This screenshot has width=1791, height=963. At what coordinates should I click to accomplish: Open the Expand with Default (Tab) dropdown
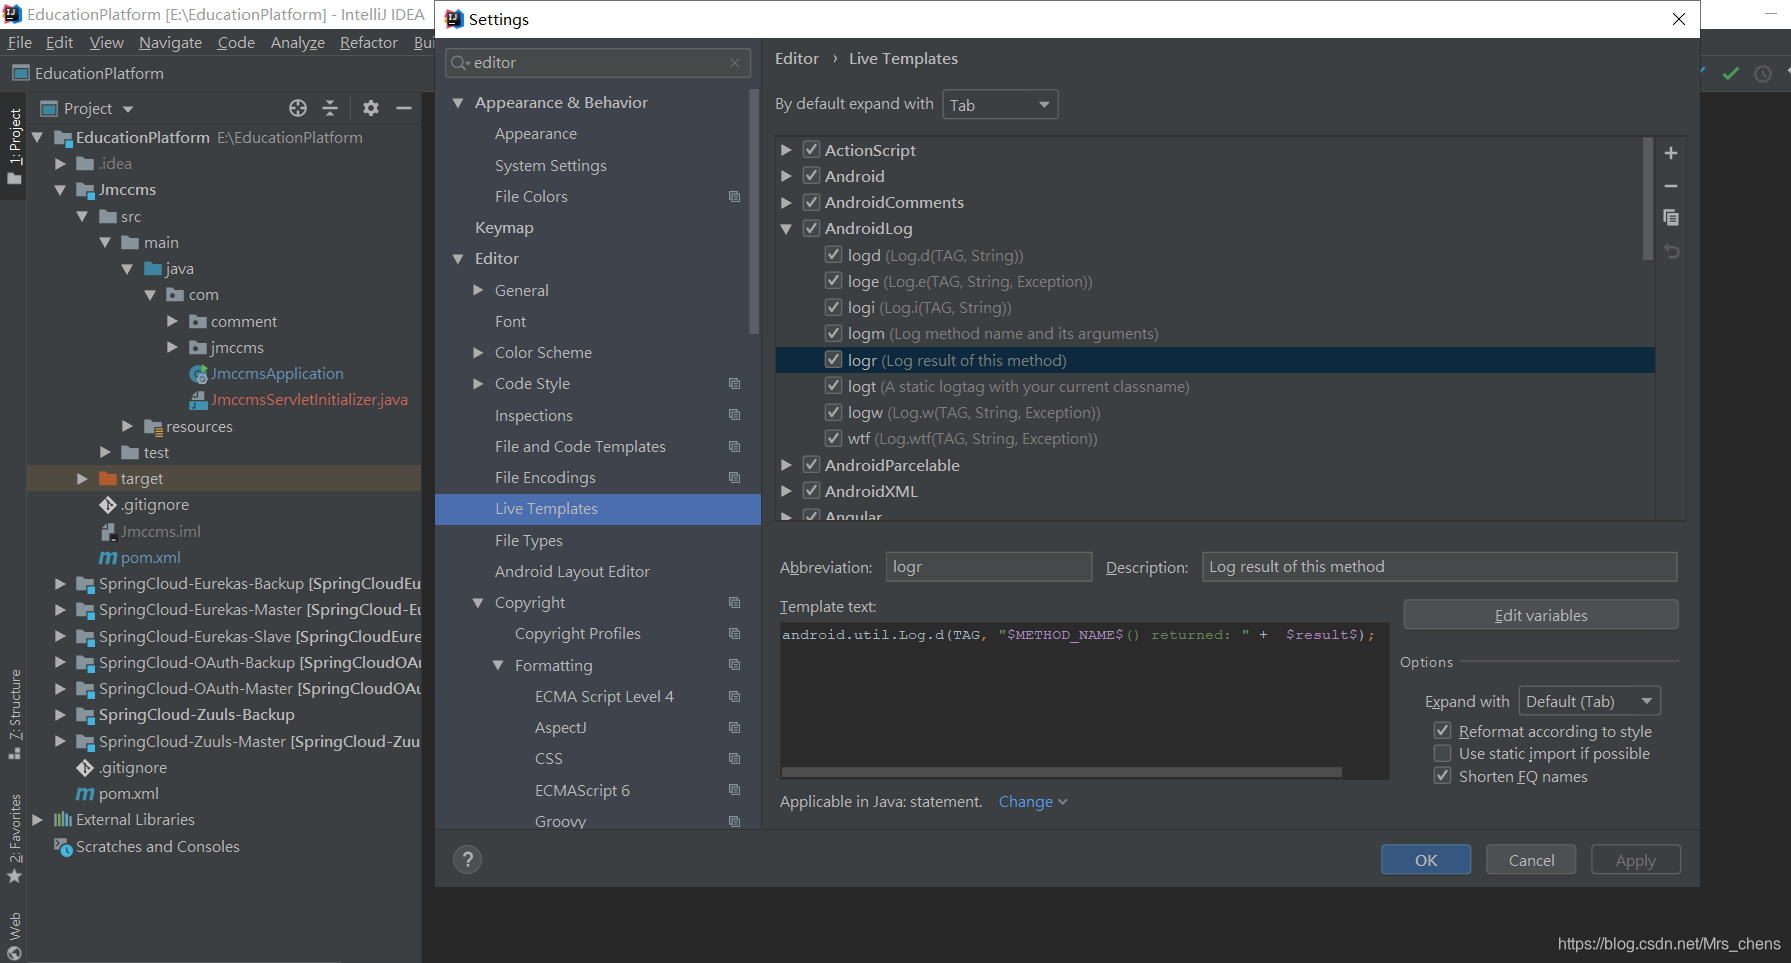[x=1589, y=701]
